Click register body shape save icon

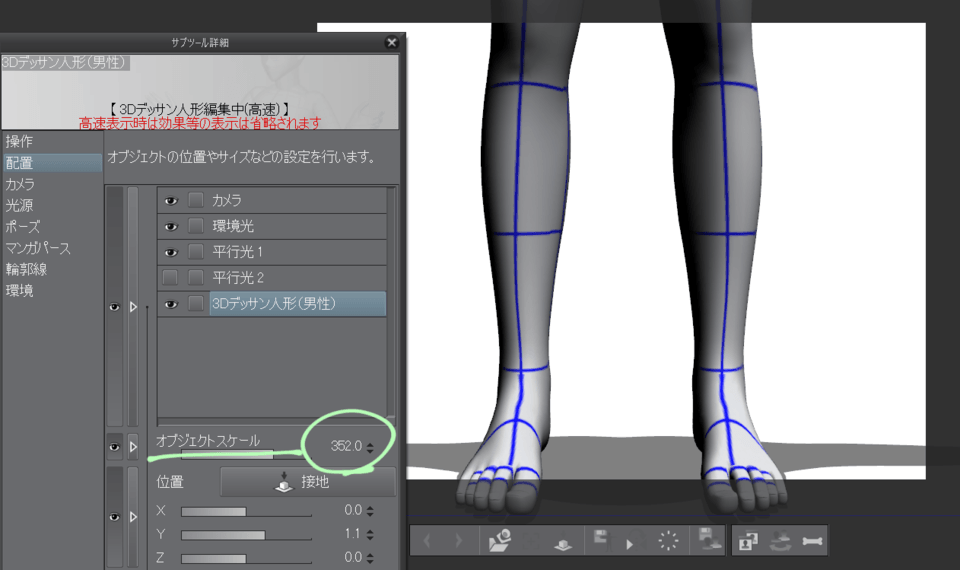pos(708,539)
